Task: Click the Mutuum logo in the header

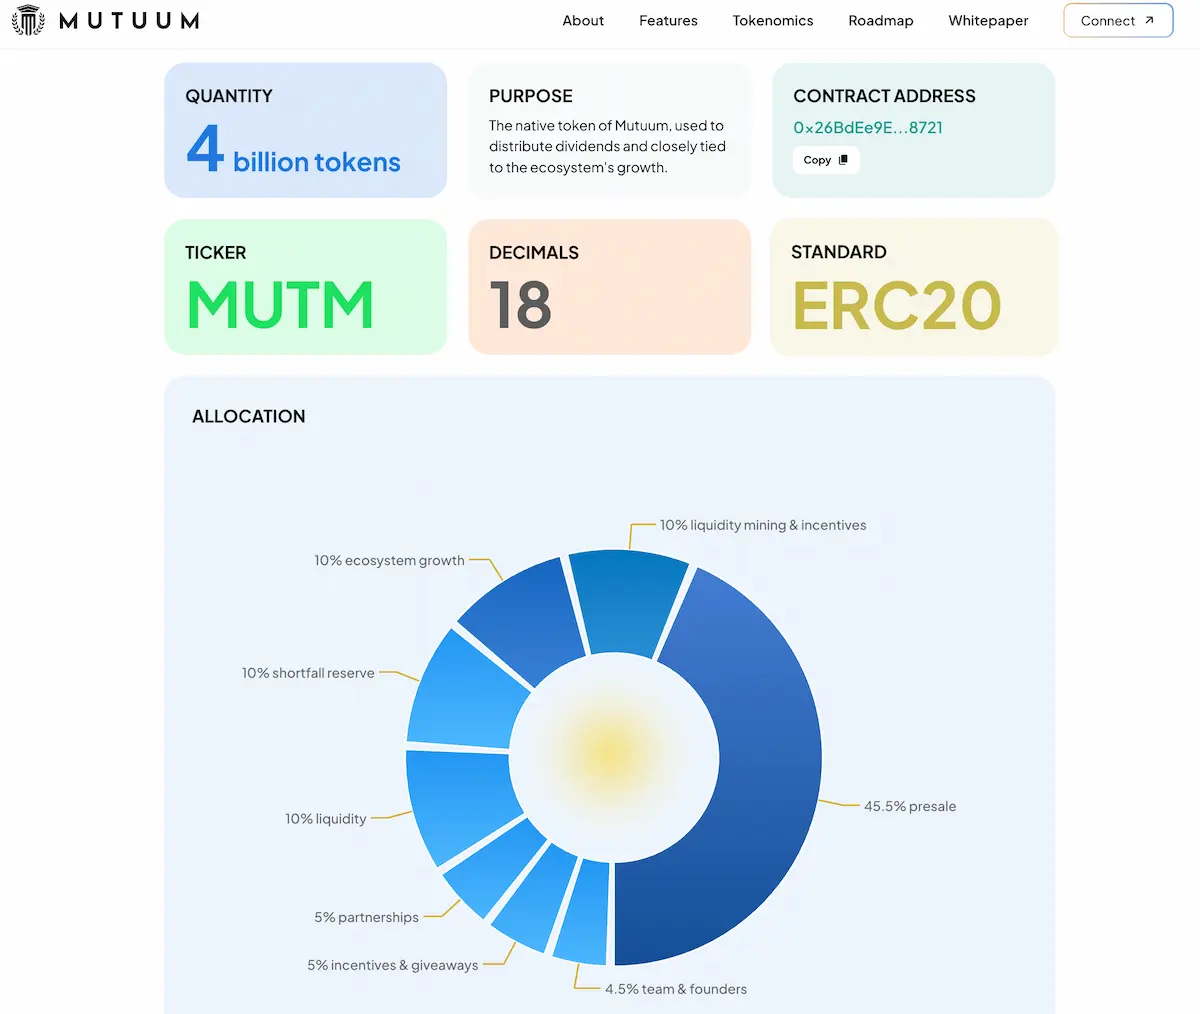Action: coord(105,20)
